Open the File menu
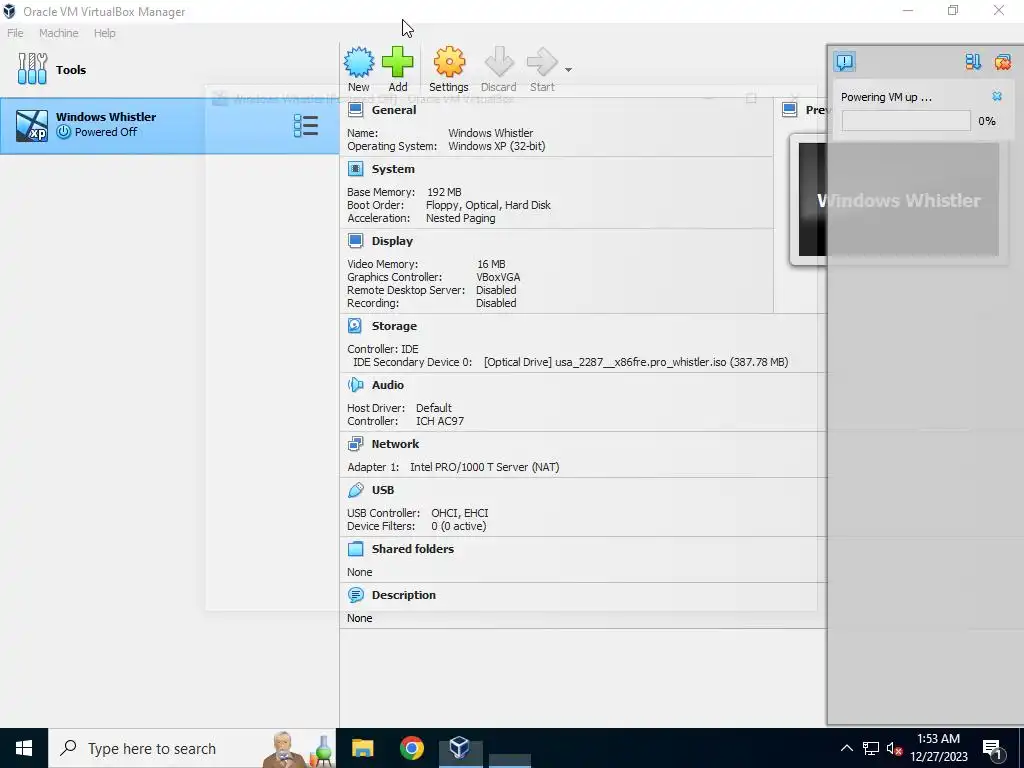Screen dimensions: 1024x768 15,33
